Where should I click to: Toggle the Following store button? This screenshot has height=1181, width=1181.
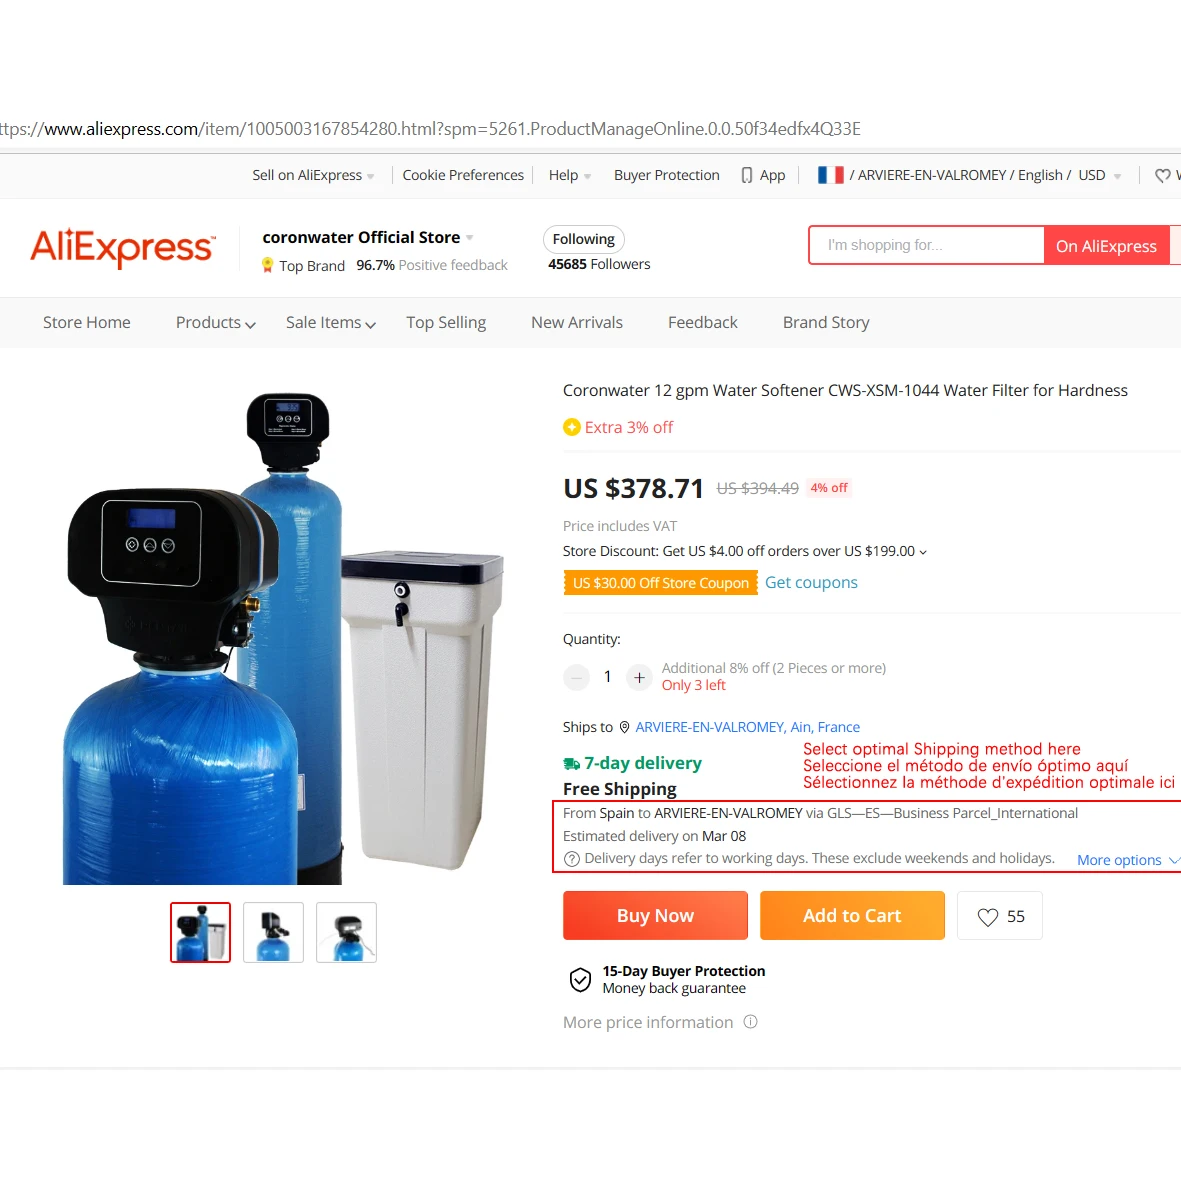point(584,240)
